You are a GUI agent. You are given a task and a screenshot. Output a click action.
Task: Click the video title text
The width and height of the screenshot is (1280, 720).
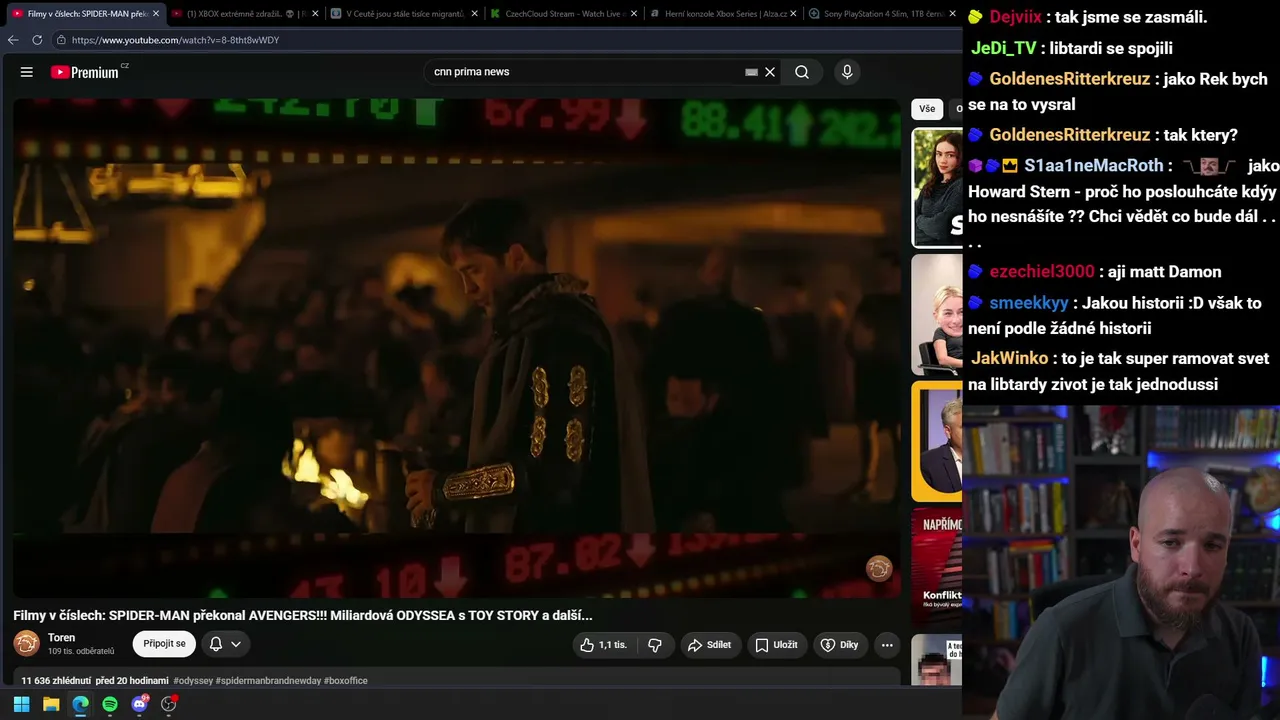click(x=303, y=615)
